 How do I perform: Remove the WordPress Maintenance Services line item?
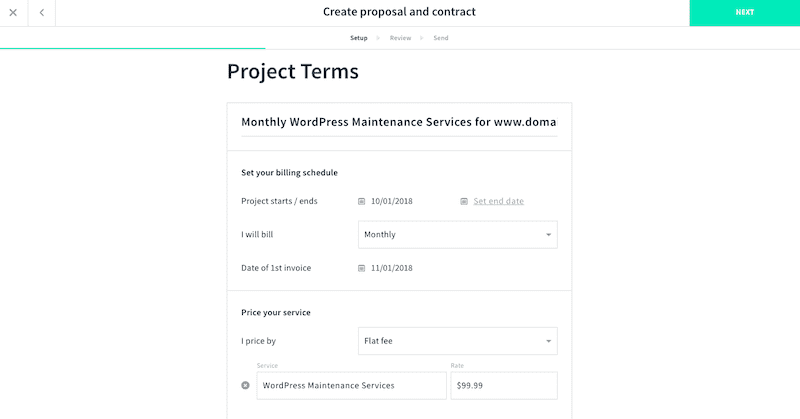(245, 385)
